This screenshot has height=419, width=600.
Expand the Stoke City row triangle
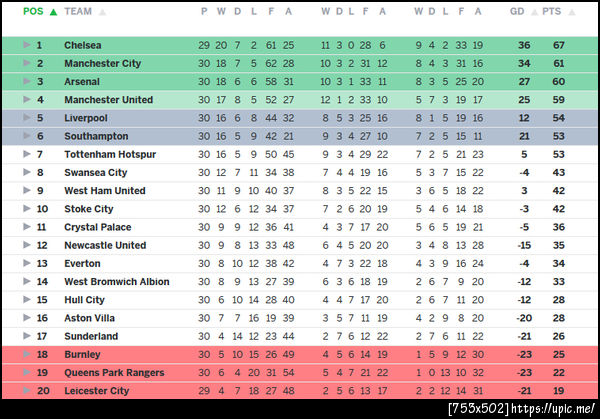coord(26,209)
